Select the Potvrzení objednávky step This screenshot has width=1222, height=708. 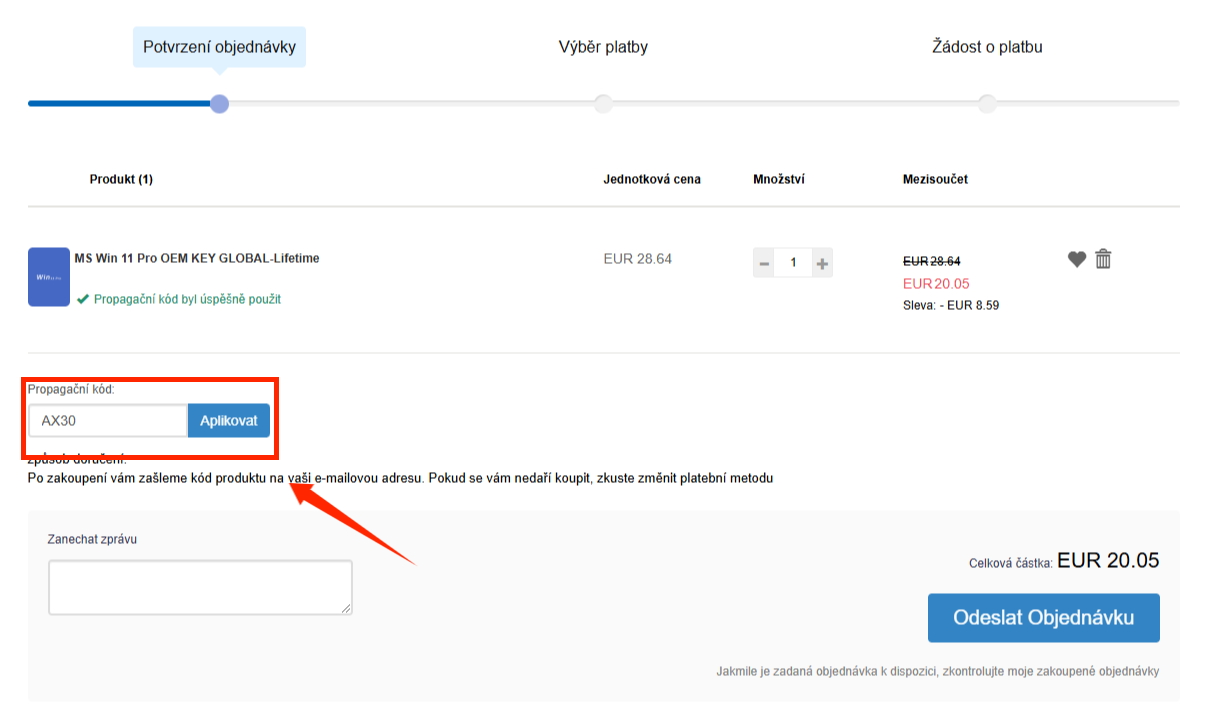(x=219, y=47)
